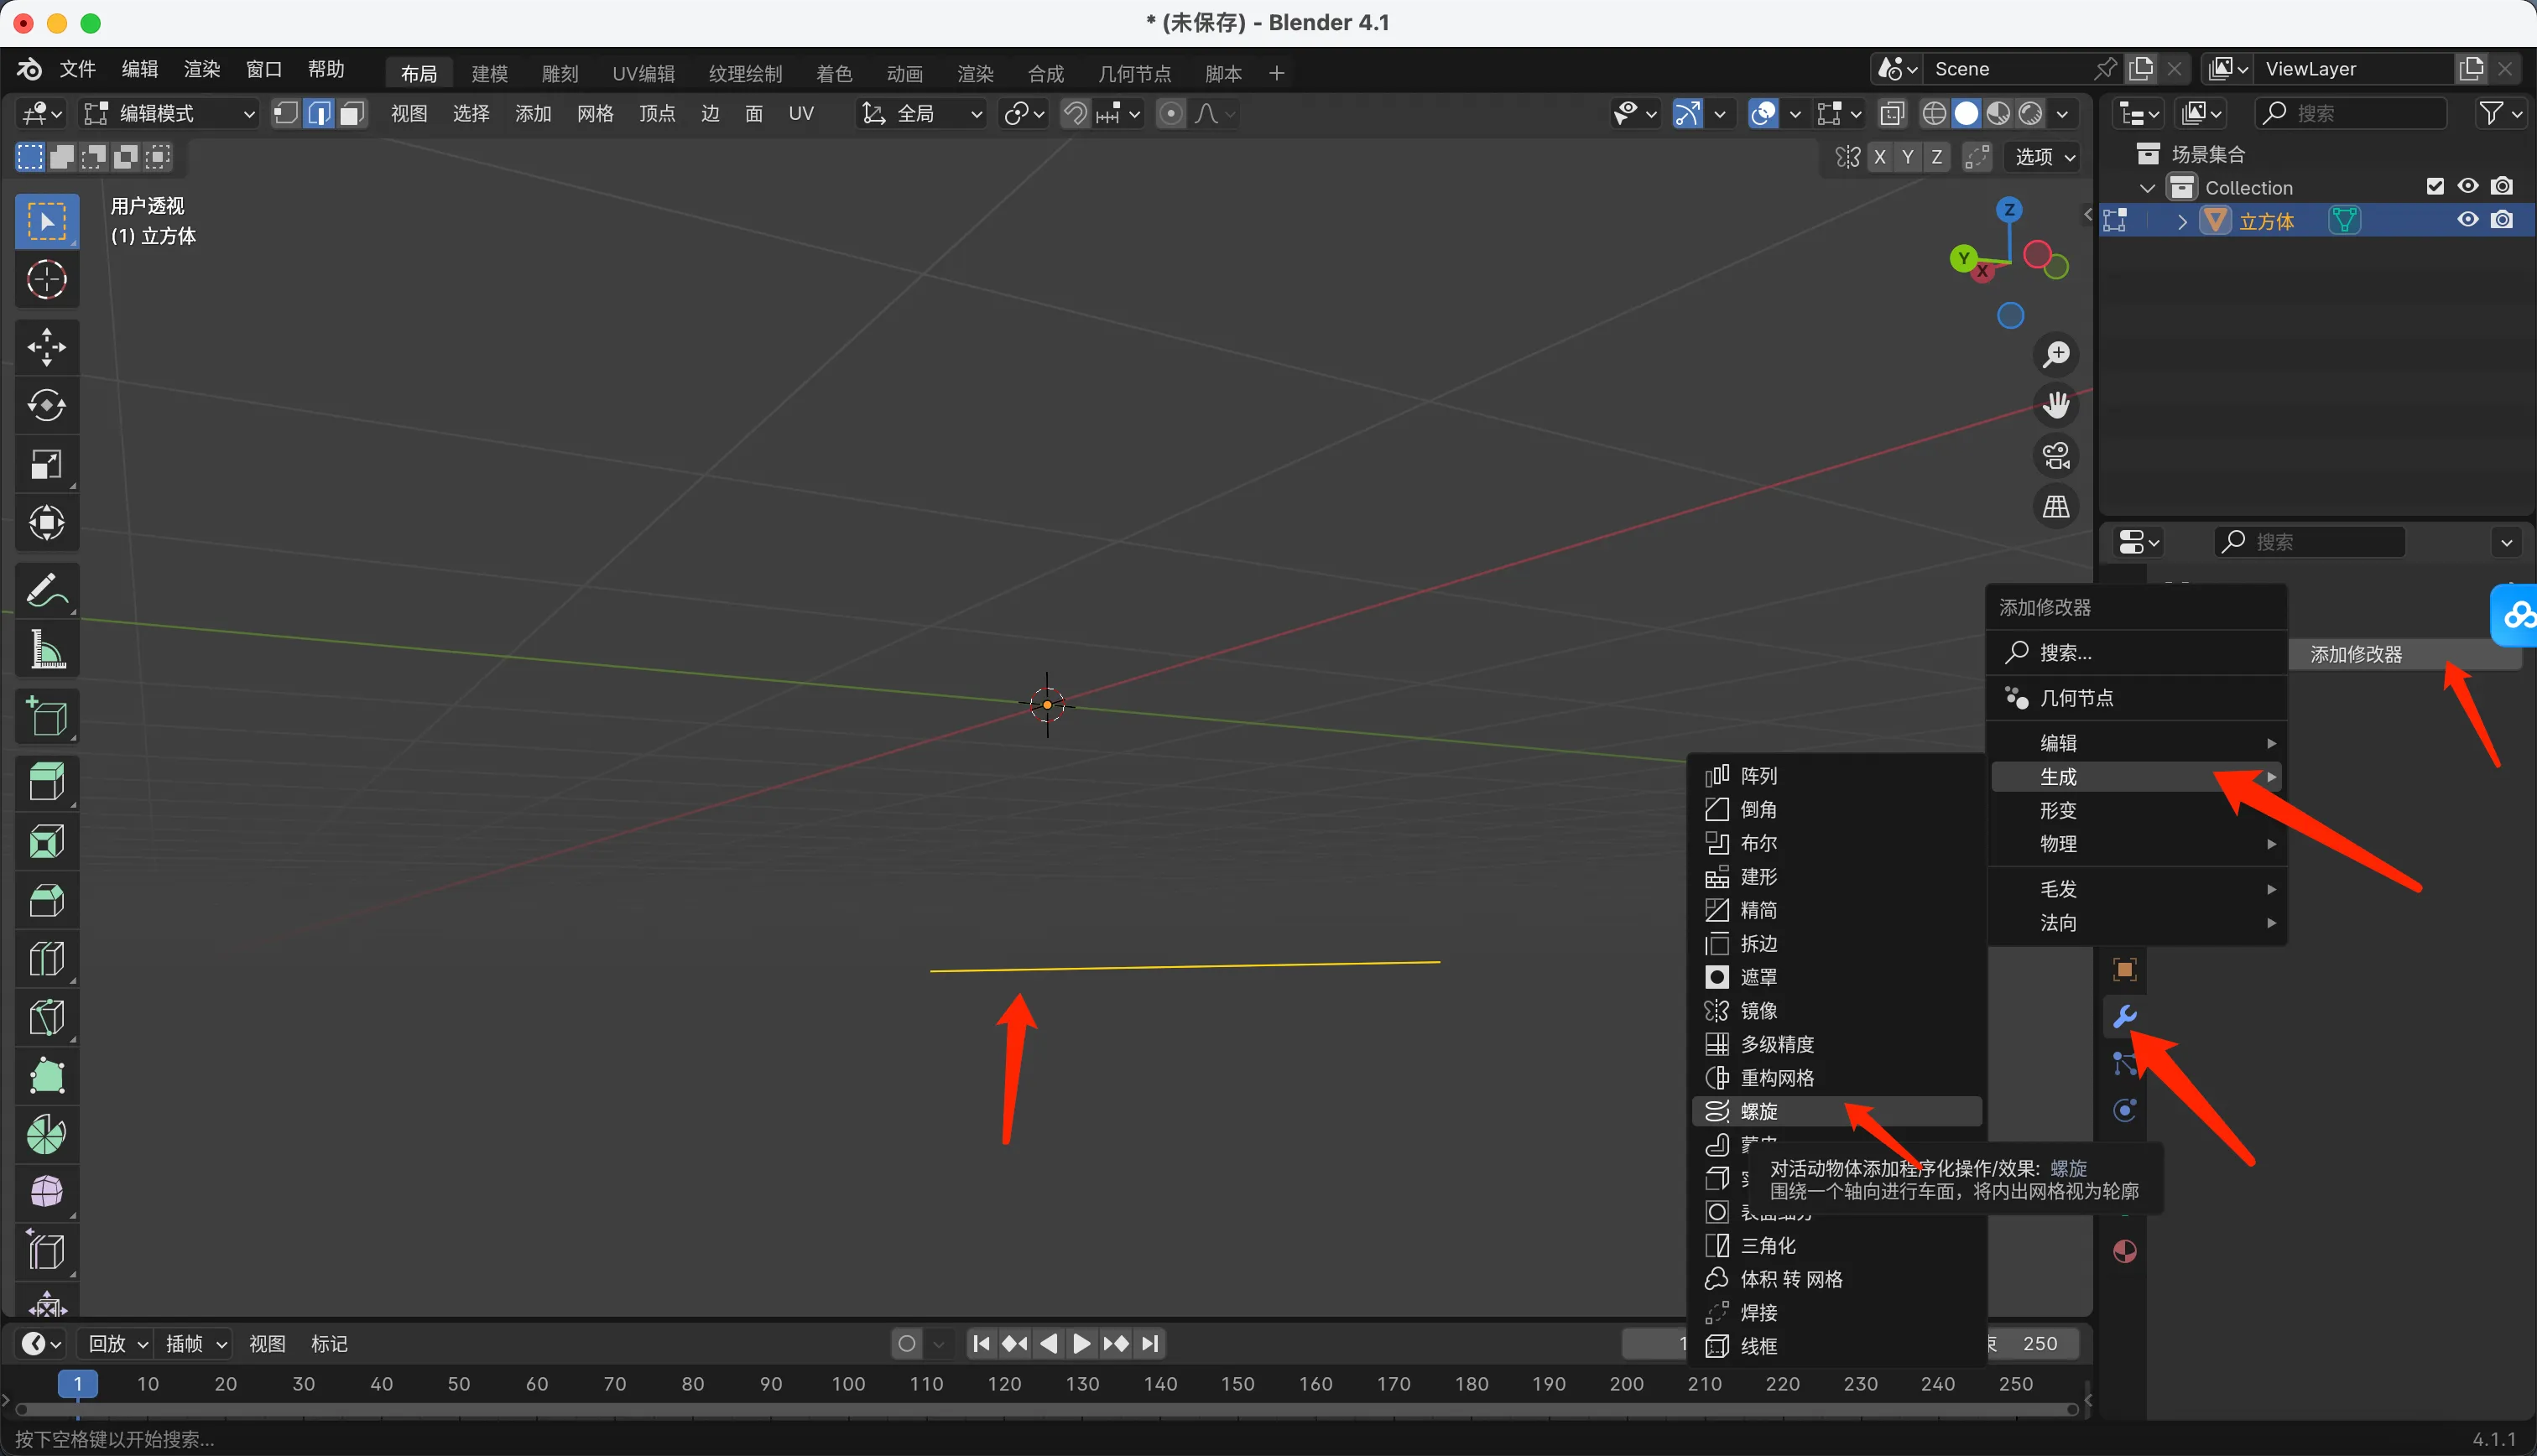Viewport: 2537px width, 1456px height.
Task: Select the Measure ruler tool
Action: tap(46, 650)
